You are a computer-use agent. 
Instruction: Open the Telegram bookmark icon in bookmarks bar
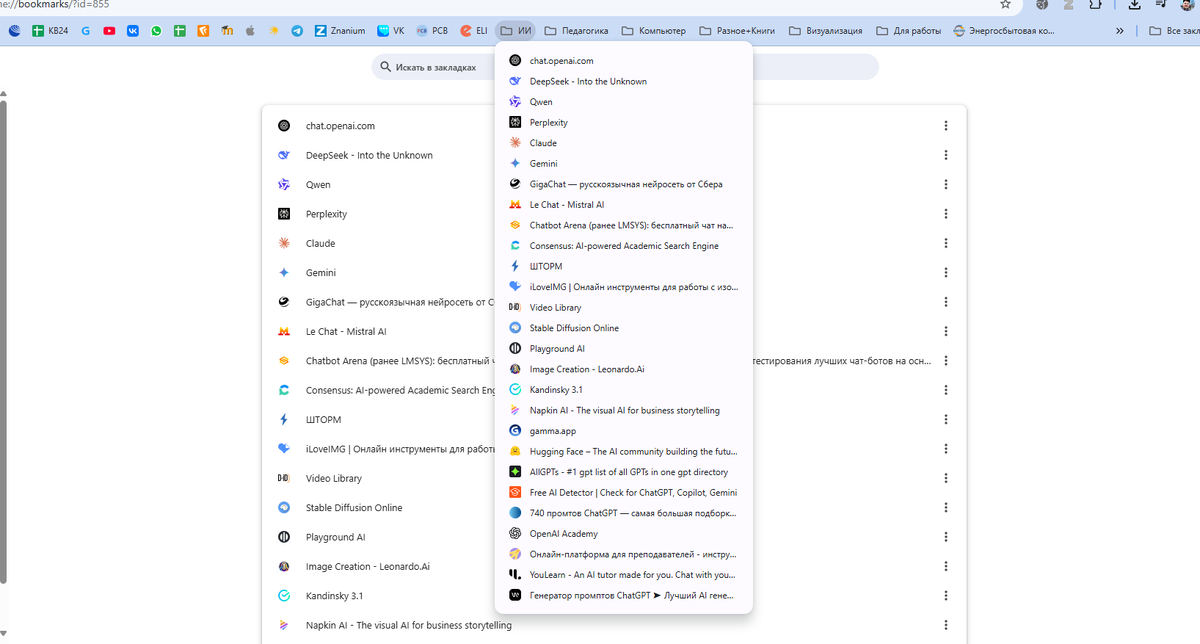tap(297, 31)
